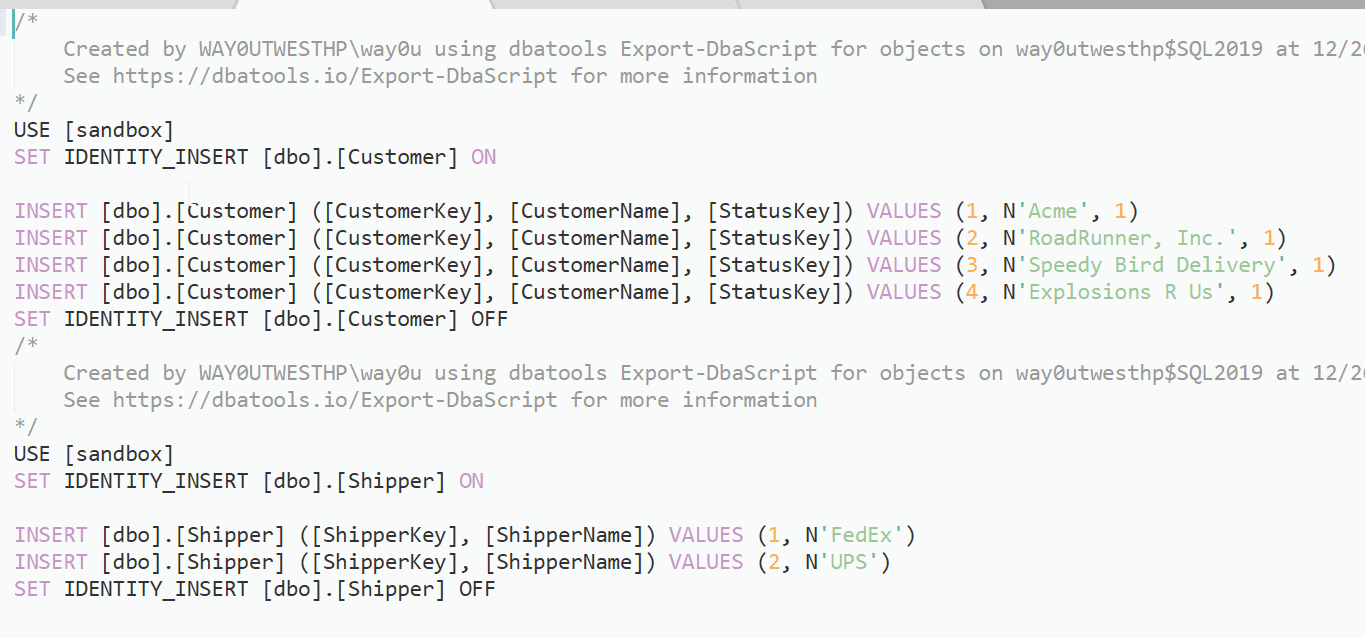The width and height of the screenshot is (1365, 638).
Task: Click the first USE [sandbox] statement
Action: [x=94, y=130]
